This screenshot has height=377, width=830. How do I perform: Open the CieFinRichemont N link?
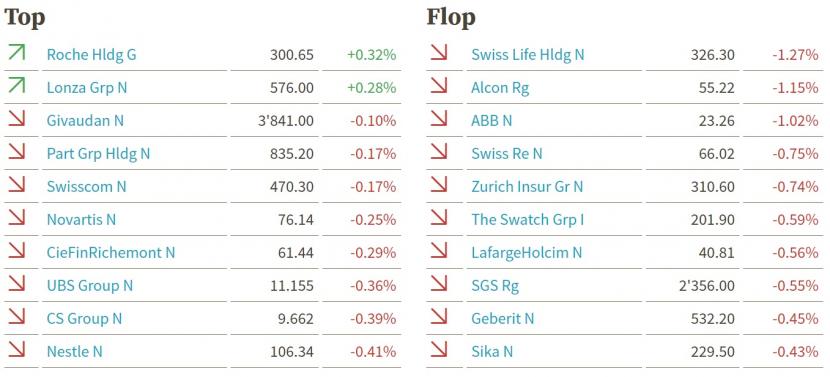tap(111, 253)
